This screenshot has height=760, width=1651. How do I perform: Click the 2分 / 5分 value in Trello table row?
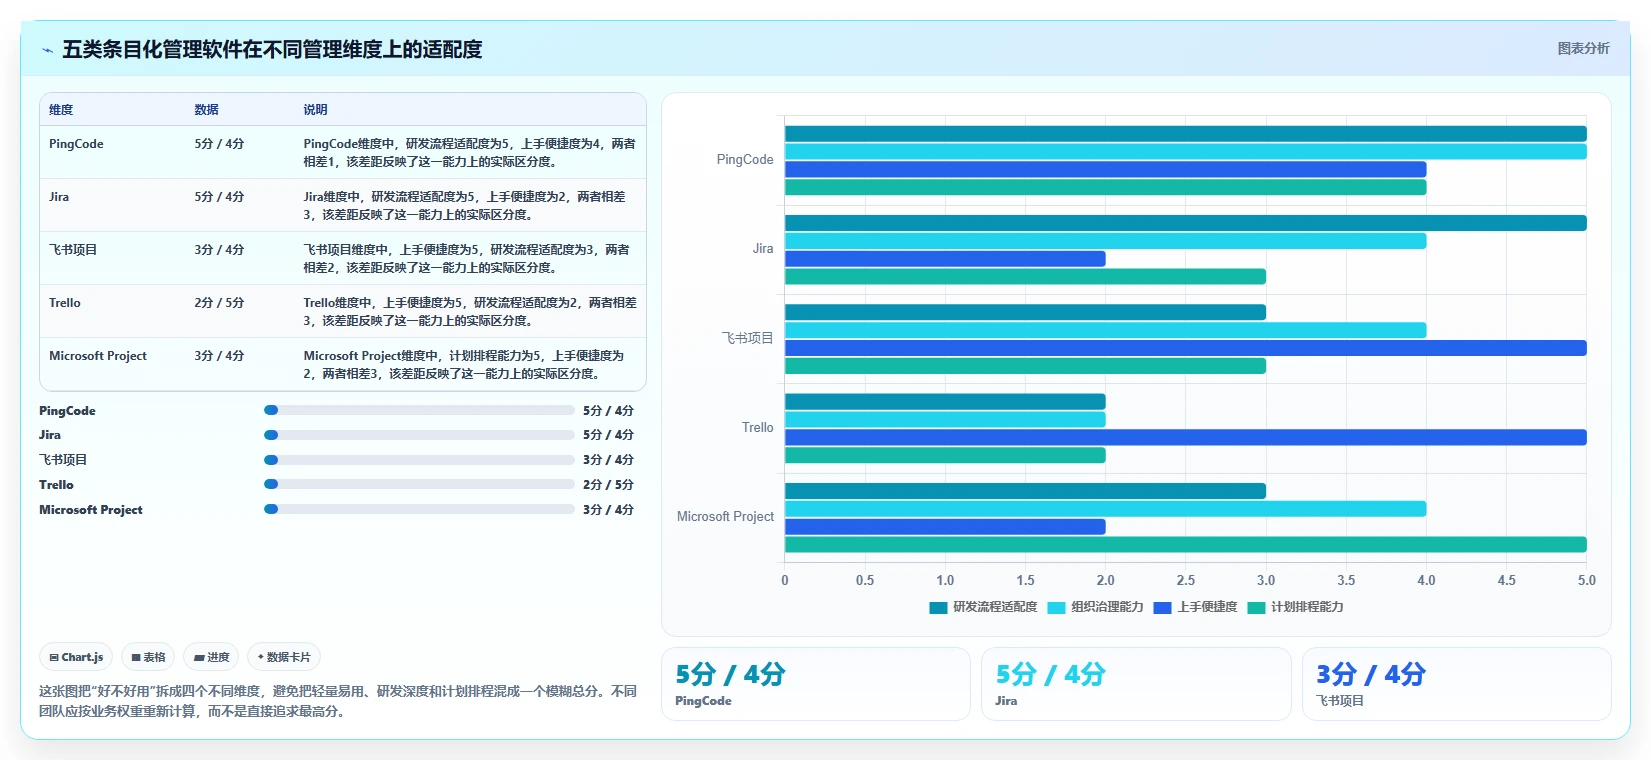pos(219,303)
